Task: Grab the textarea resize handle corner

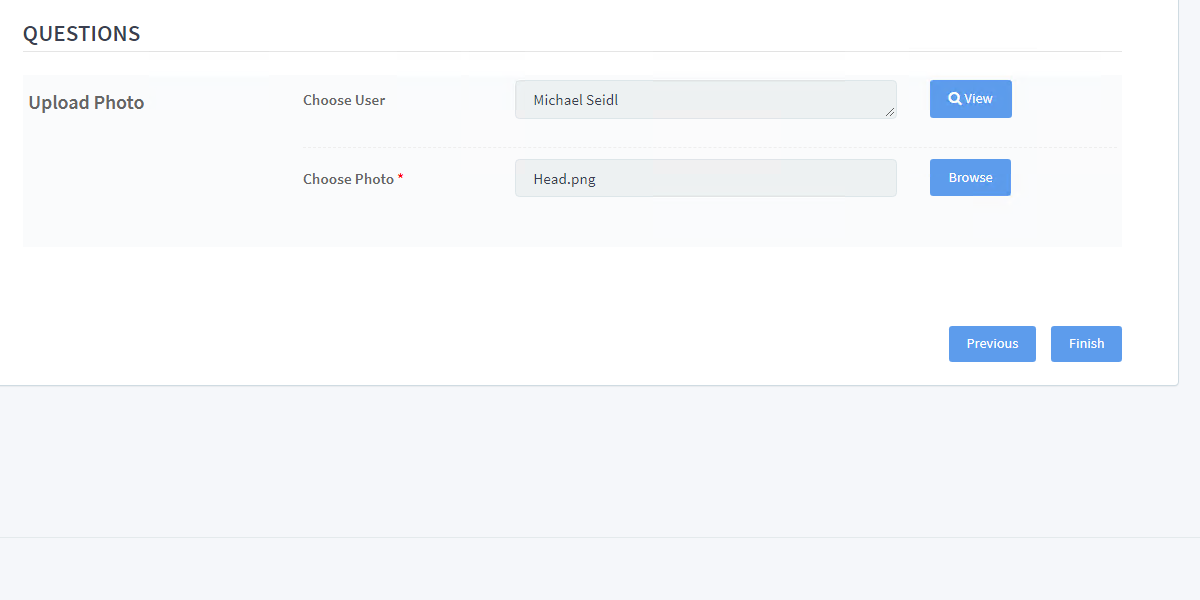Action: point(890,112)
